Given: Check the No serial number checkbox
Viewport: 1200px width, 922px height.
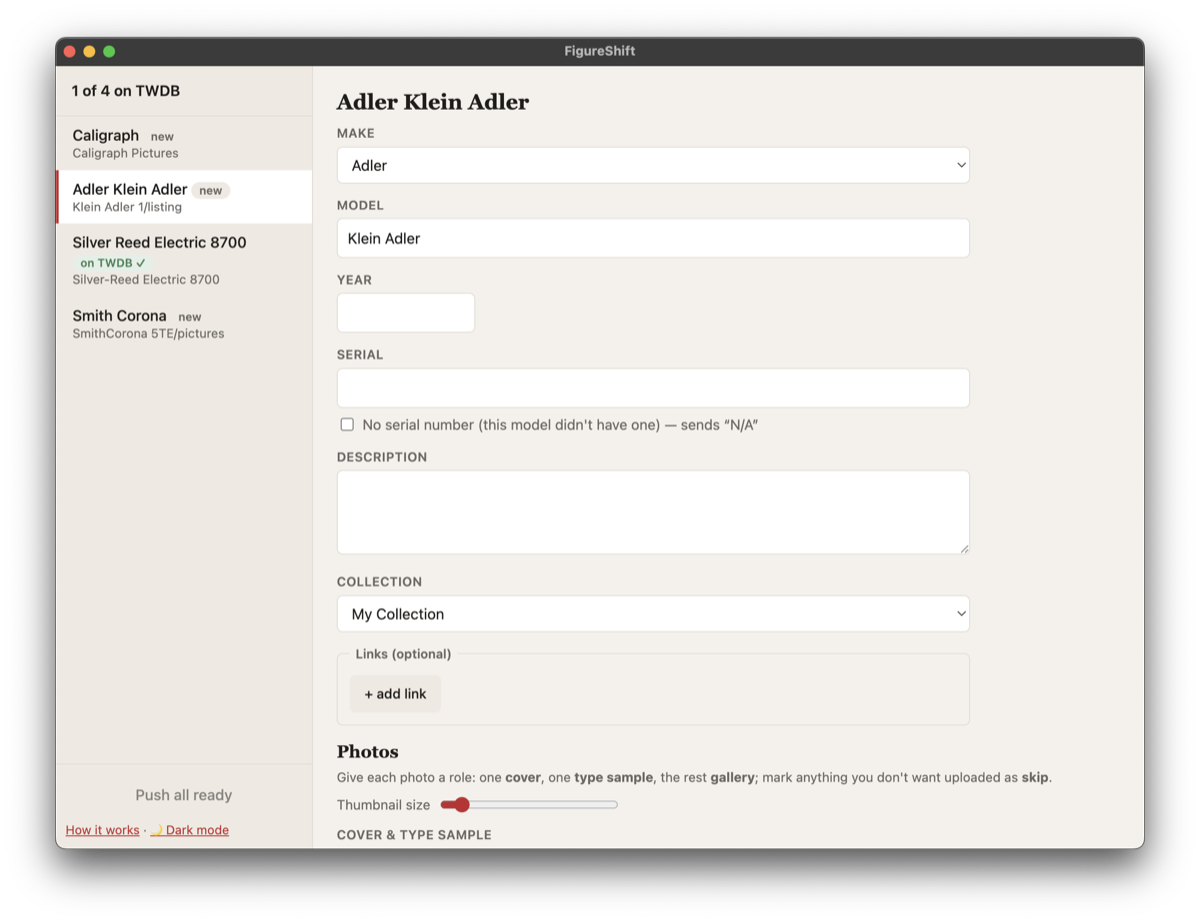Looking at the screenshot, I should pyautogui.click(x=347, y=425).
